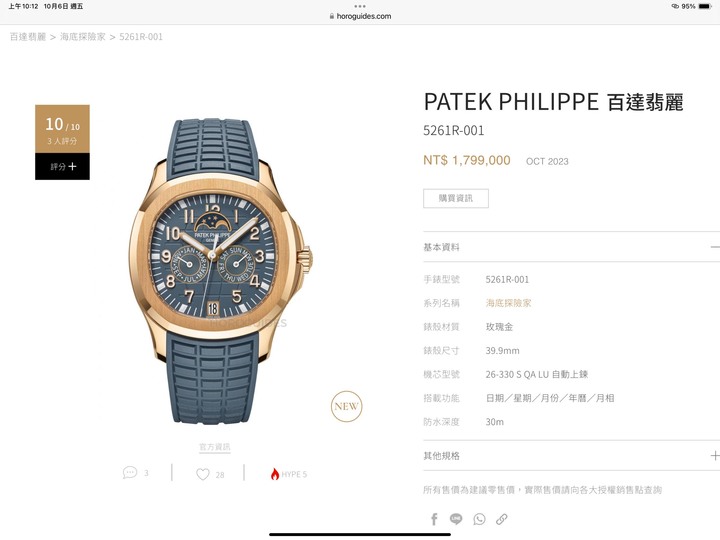Viewport: 720px width, 540px height.
Task: Share via the WhatsApp icon
Action: 479,519
